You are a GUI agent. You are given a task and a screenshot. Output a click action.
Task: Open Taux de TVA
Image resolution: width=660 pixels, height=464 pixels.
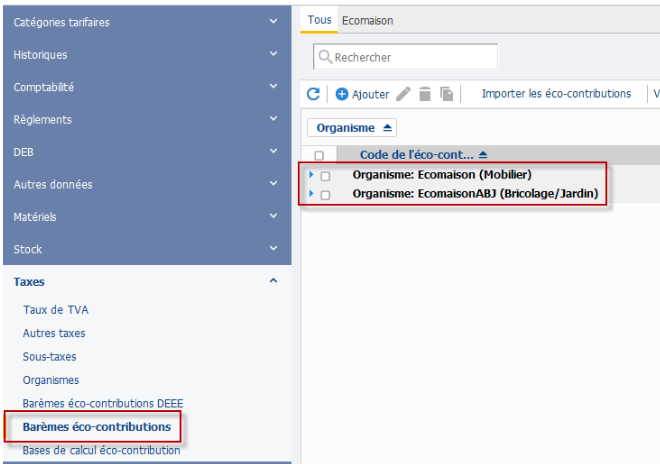pyautogui.click(x=56, y=310)
